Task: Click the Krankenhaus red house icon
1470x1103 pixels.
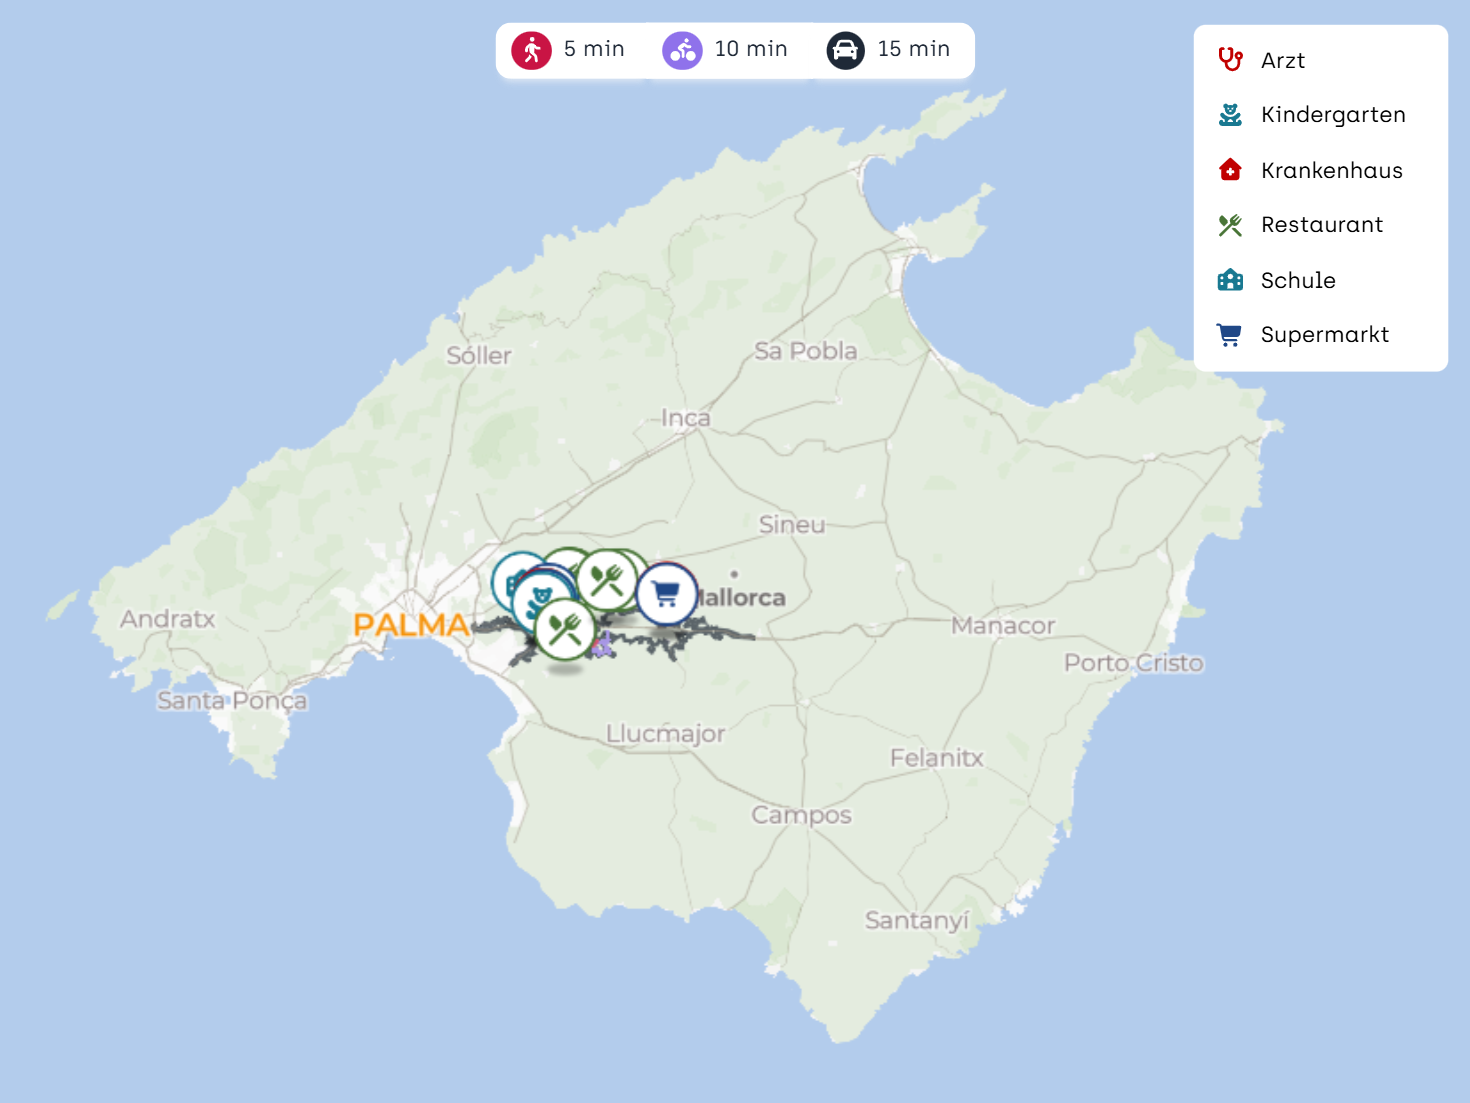Action: [x=1230, y=170]
